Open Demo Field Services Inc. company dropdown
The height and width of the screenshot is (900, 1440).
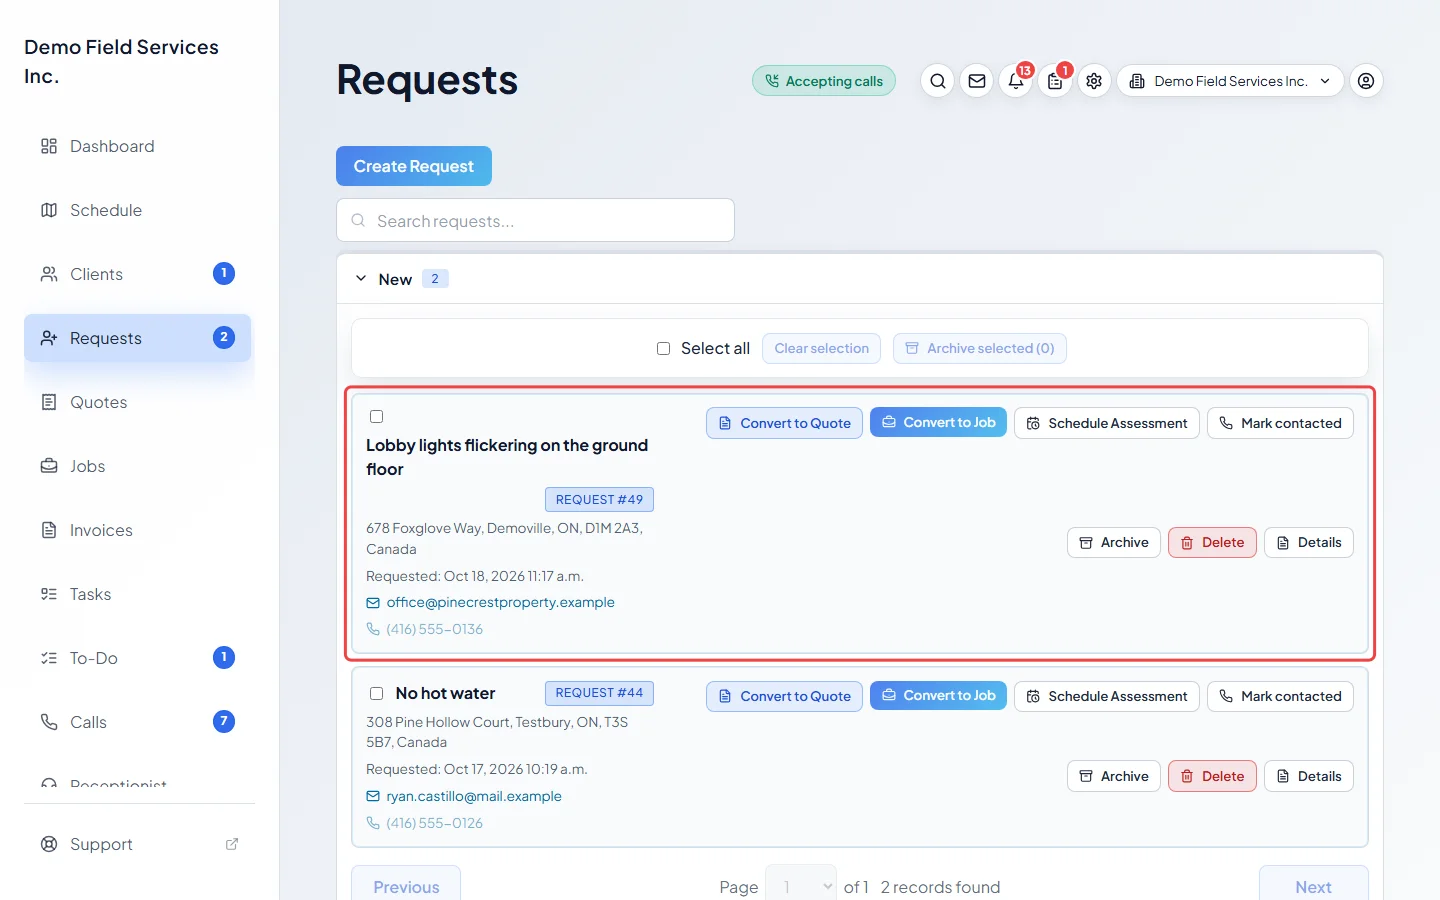[1230, 81]
